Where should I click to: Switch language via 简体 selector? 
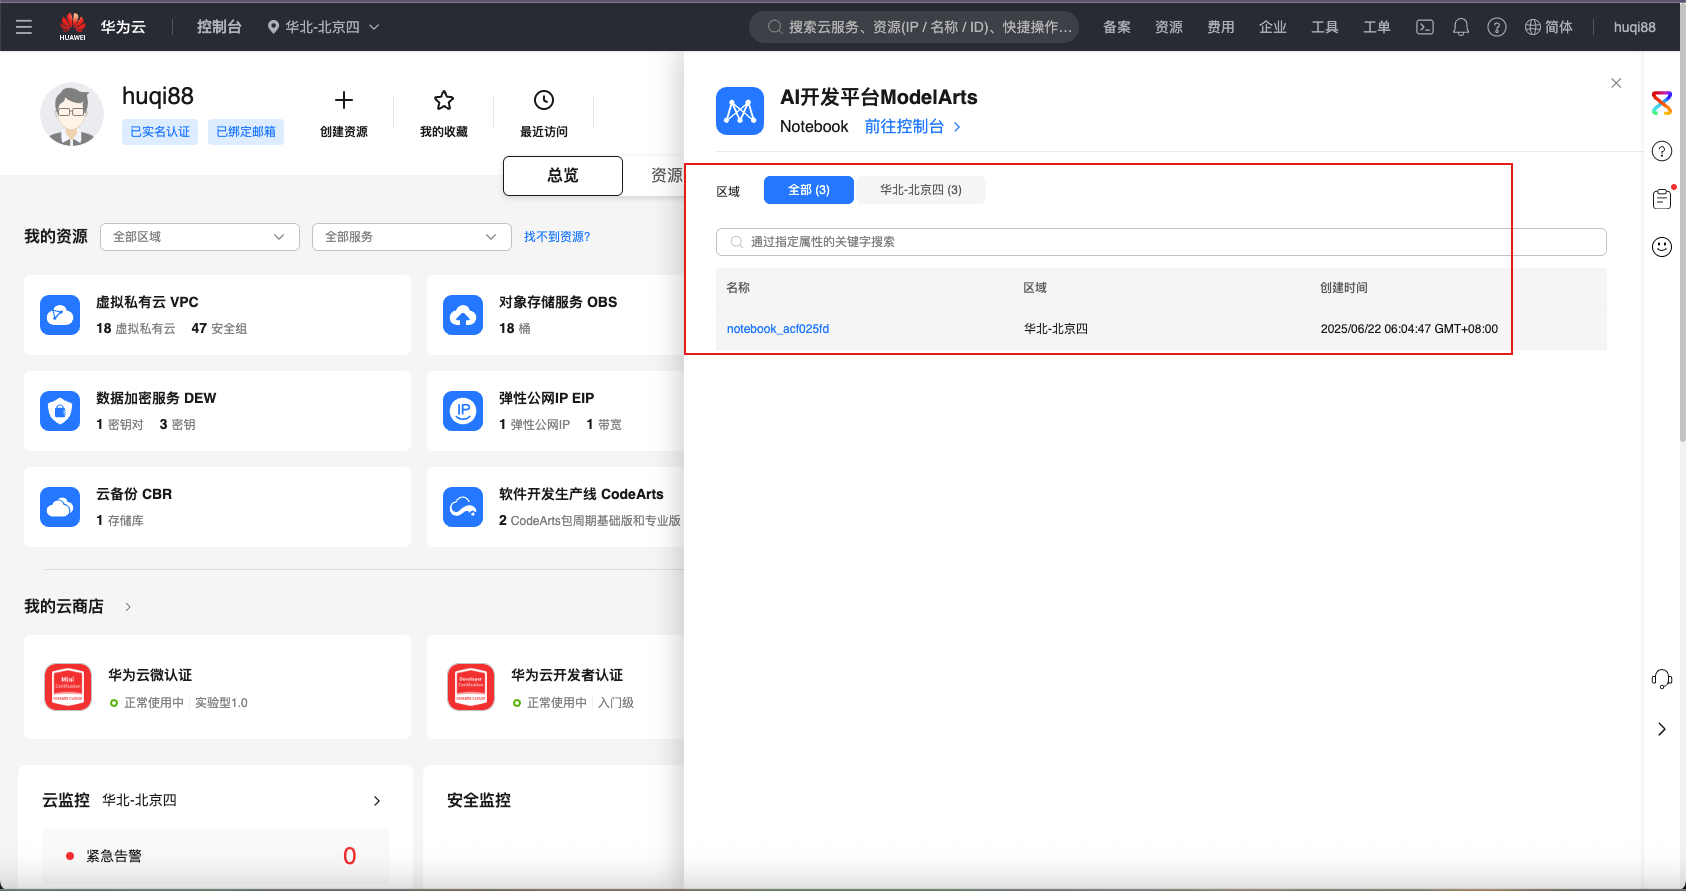[x=1549, y=27]
